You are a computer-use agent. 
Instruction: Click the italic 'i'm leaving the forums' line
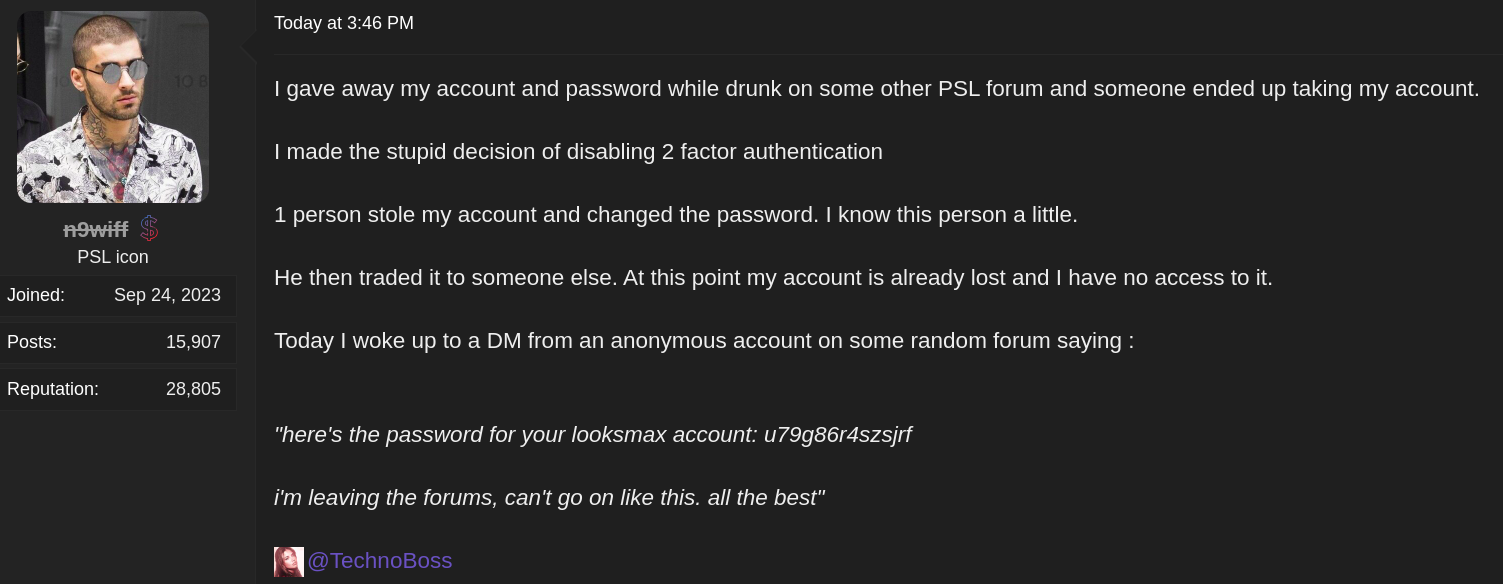[549, 498]
